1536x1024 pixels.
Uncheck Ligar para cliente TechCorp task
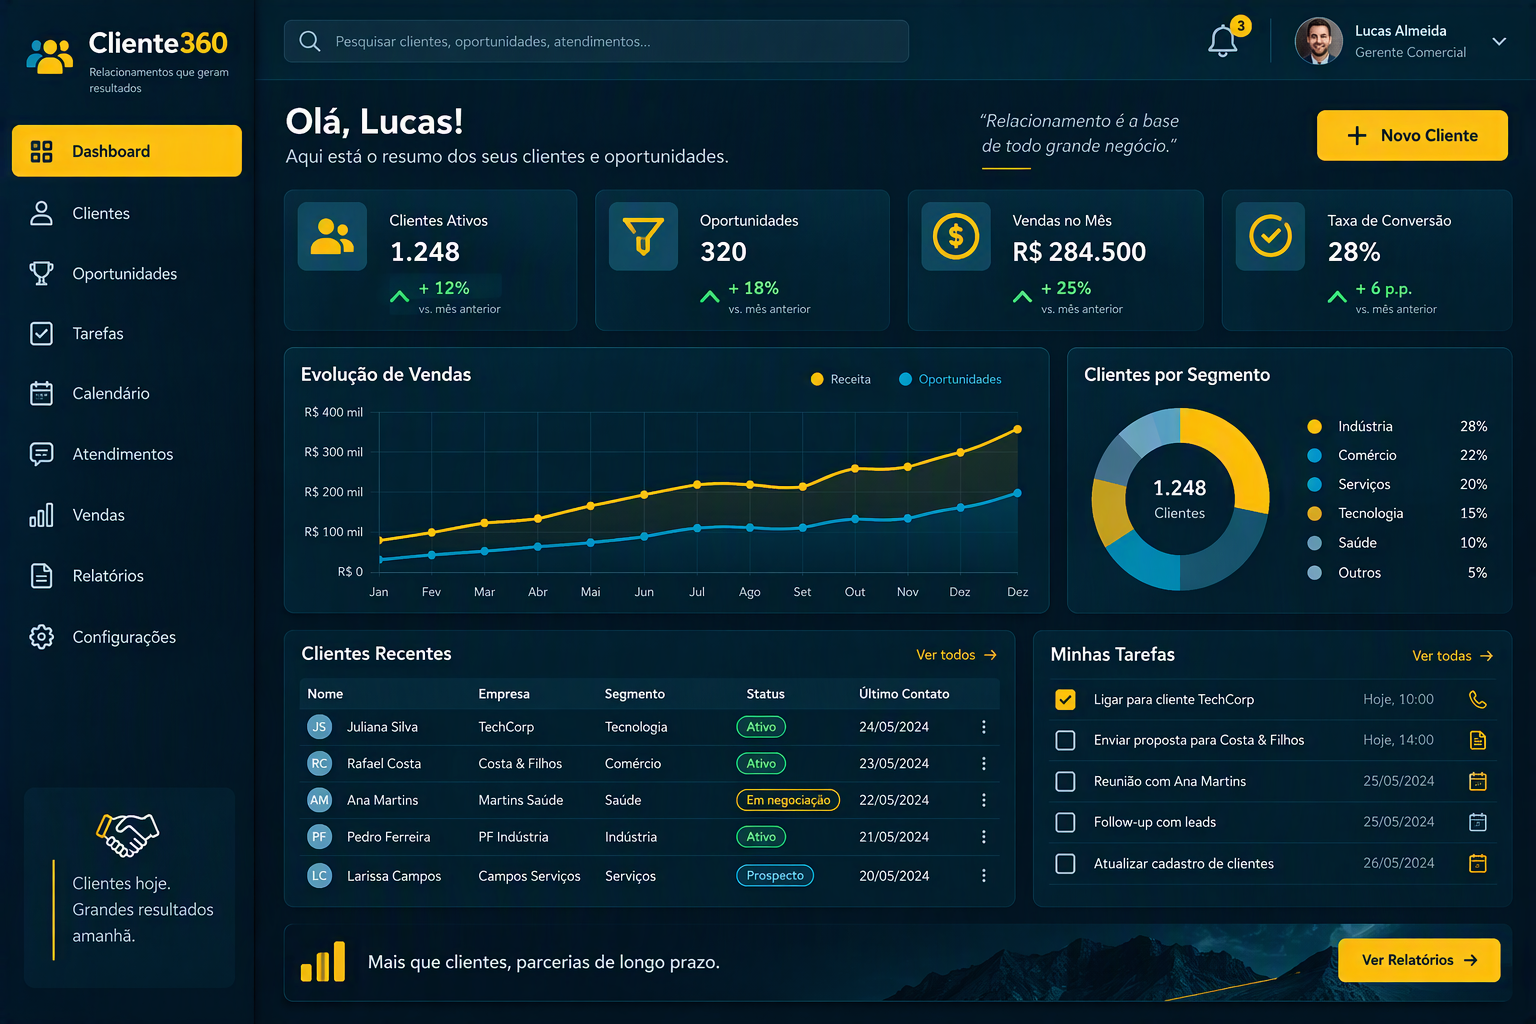point(1066,700)
